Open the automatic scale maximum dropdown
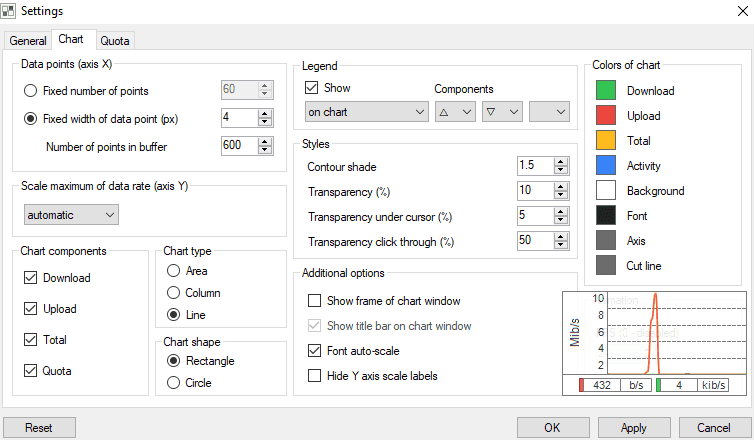Image resolution: width=756 pixels, height=443 pixels. point(69,215)
